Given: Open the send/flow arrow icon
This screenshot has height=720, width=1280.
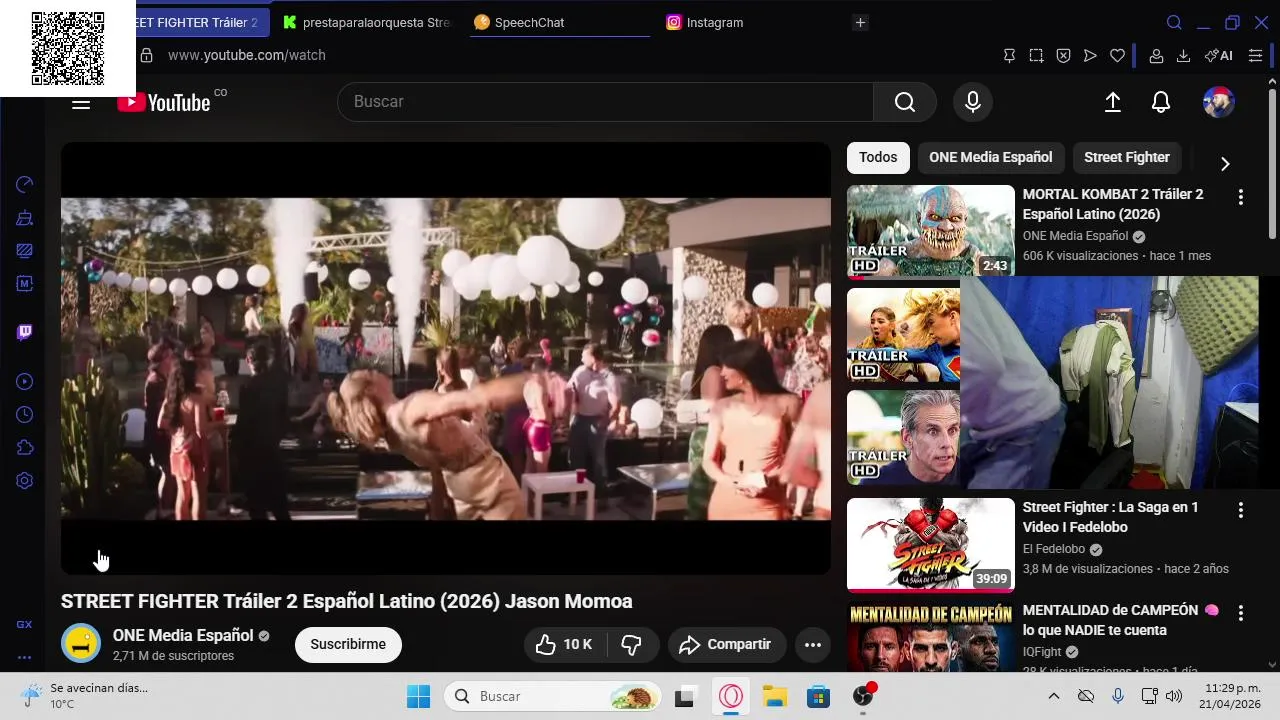Looking at the screenshot, I should [x=1091, y=56].
